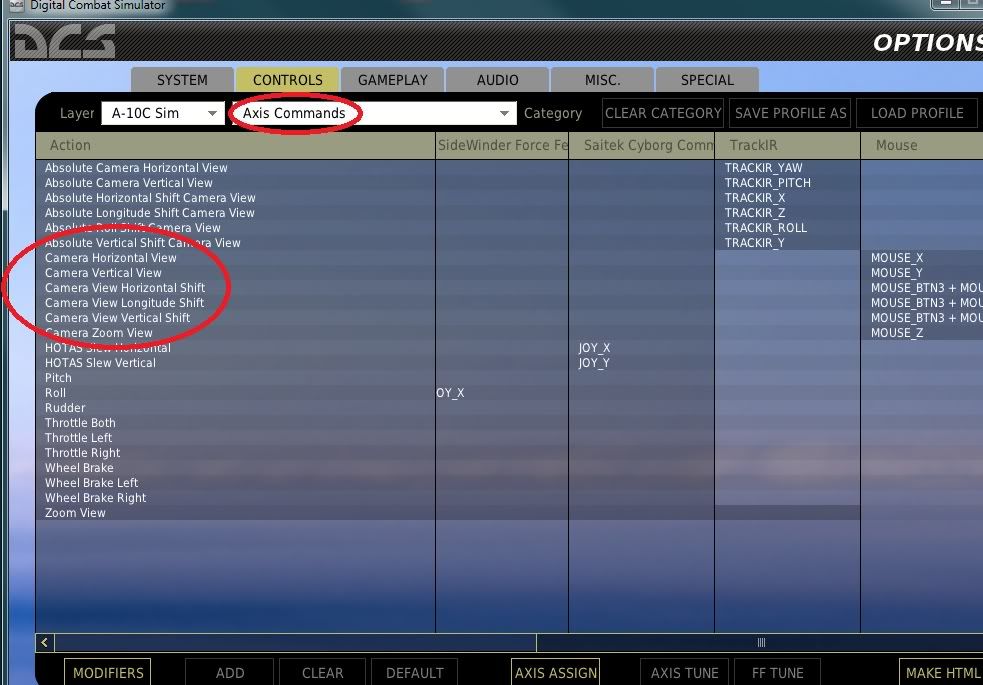Open the MODIFIERS dialog button
Image resolution: width=983 pixels, height=685 pixels.
[108, 673]
